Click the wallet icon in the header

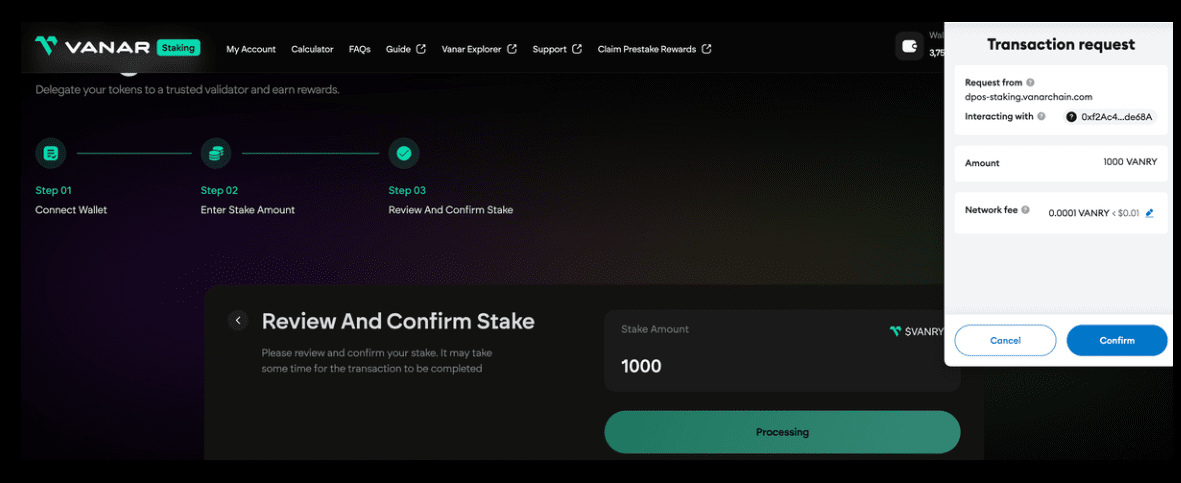point(909,46)
